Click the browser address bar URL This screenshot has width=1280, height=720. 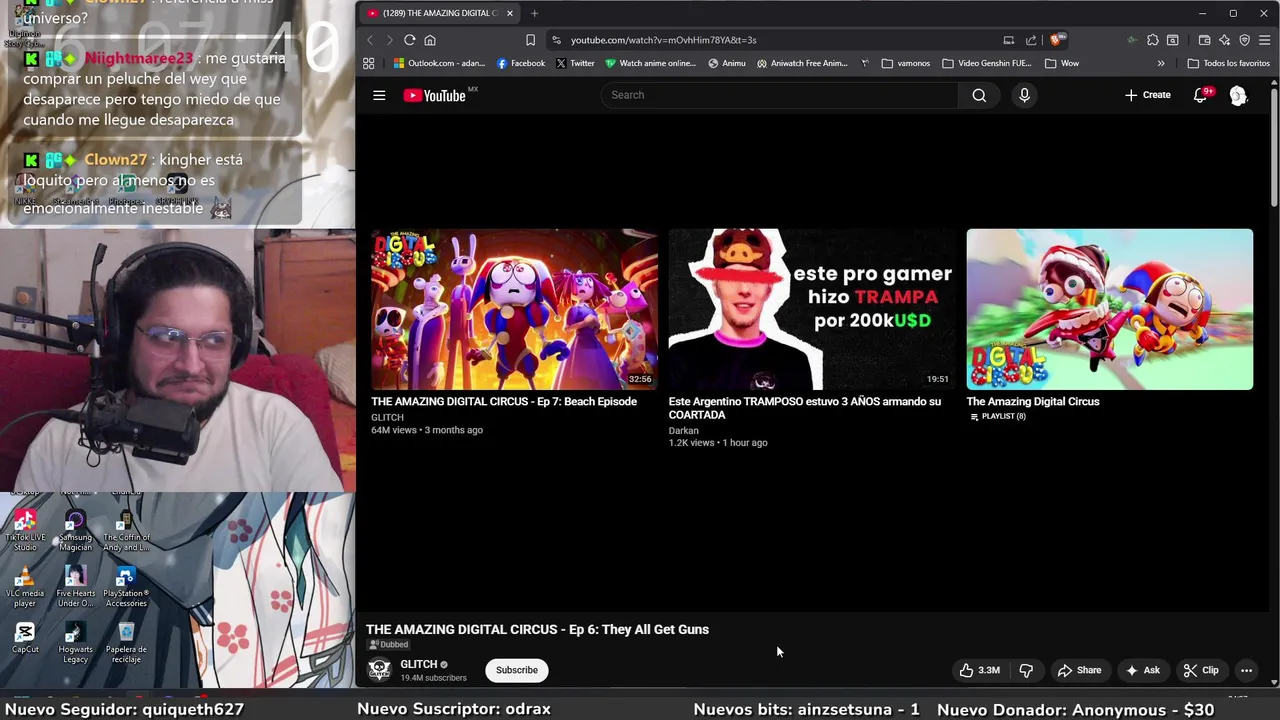[664, 40]
